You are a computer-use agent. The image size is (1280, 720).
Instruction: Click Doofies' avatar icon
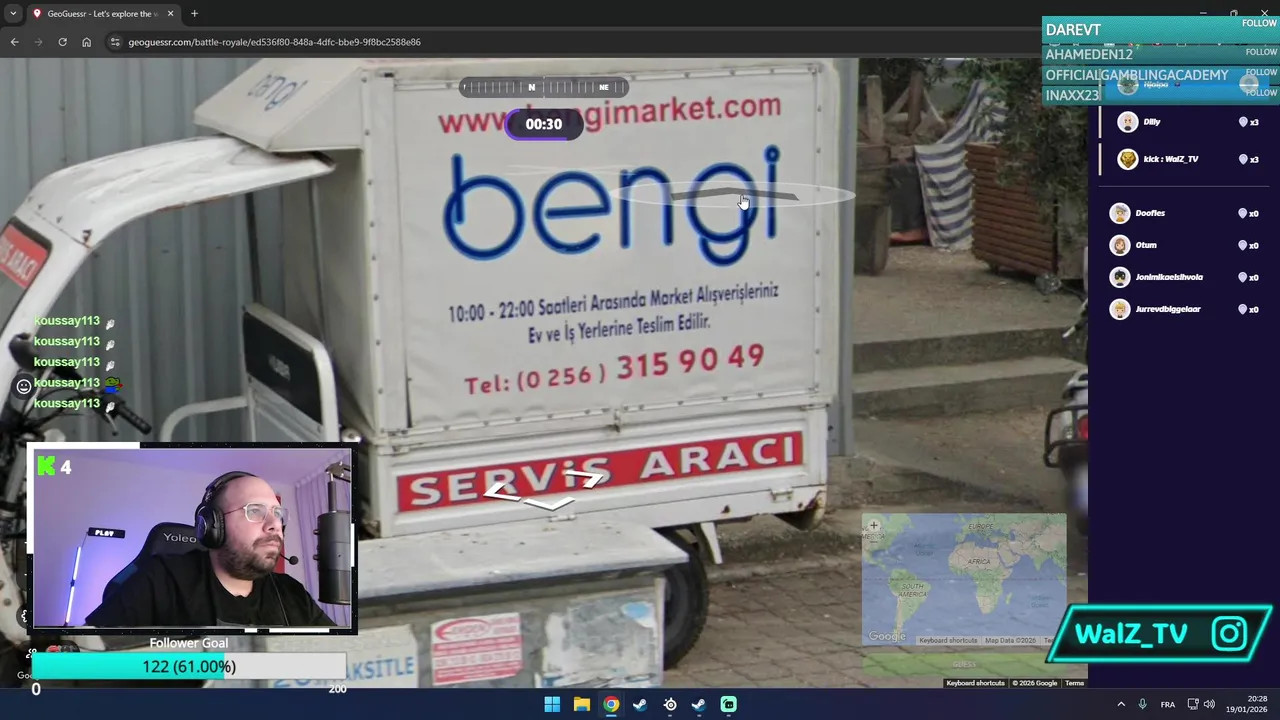1120,213
